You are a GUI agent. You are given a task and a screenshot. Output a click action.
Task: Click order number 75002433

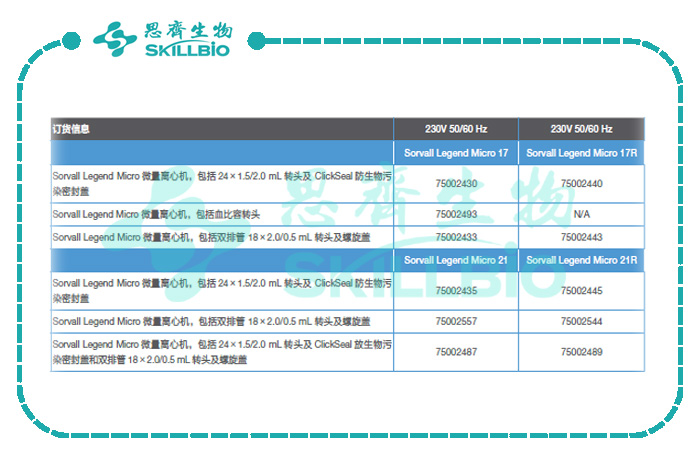[456, 237]
